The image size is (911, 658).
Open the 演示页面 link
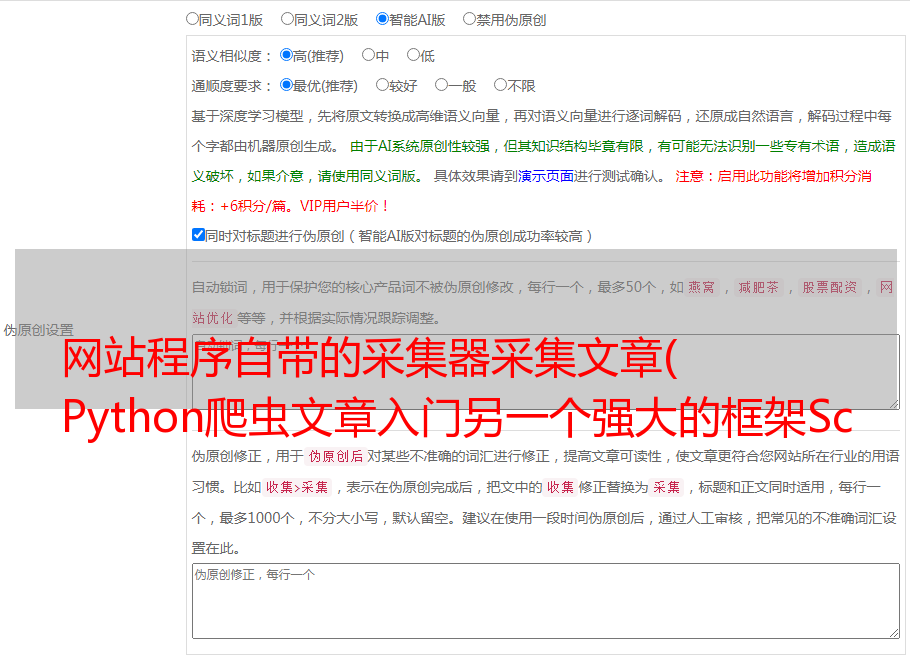(x=545, y=176)
